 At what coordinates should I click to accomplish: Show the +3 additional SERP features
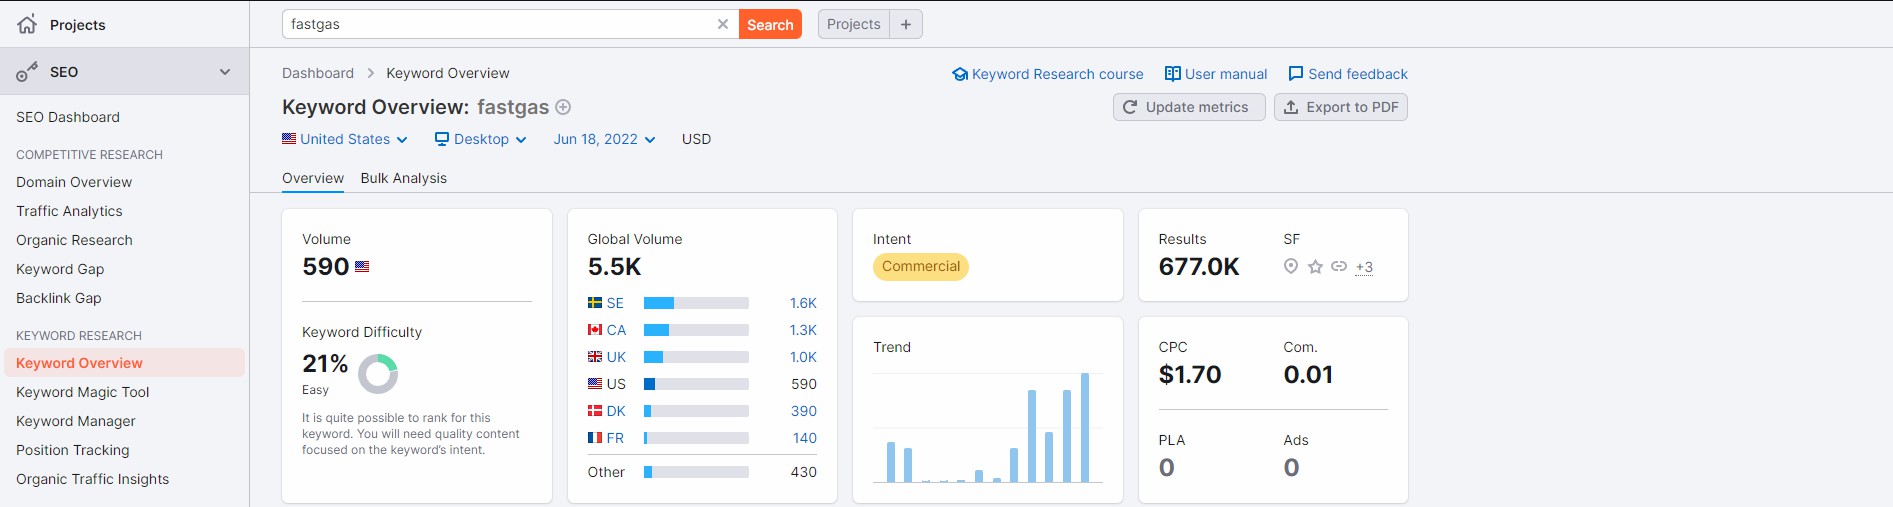click(x=1364, y=267)
